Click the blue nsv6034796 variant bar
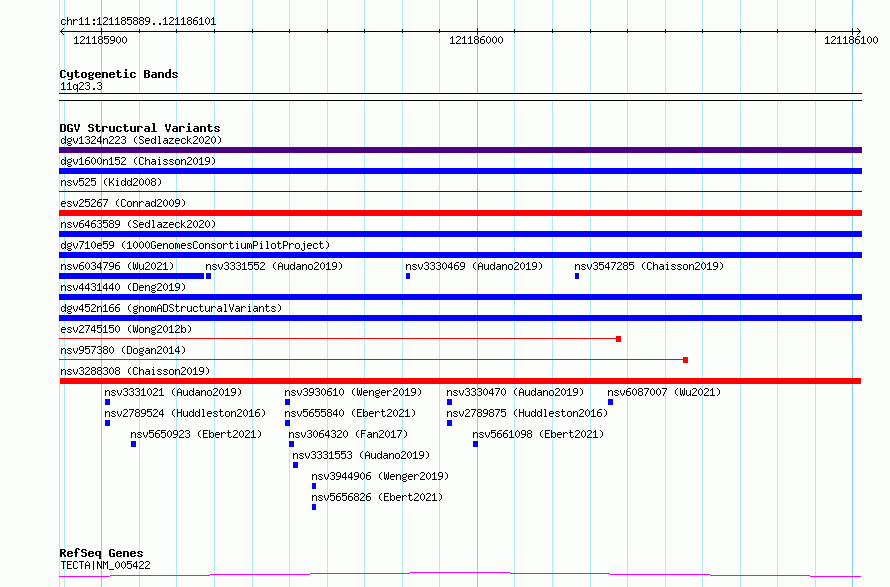The width and height of the screenshot is (890, 587). coord(132,276)
